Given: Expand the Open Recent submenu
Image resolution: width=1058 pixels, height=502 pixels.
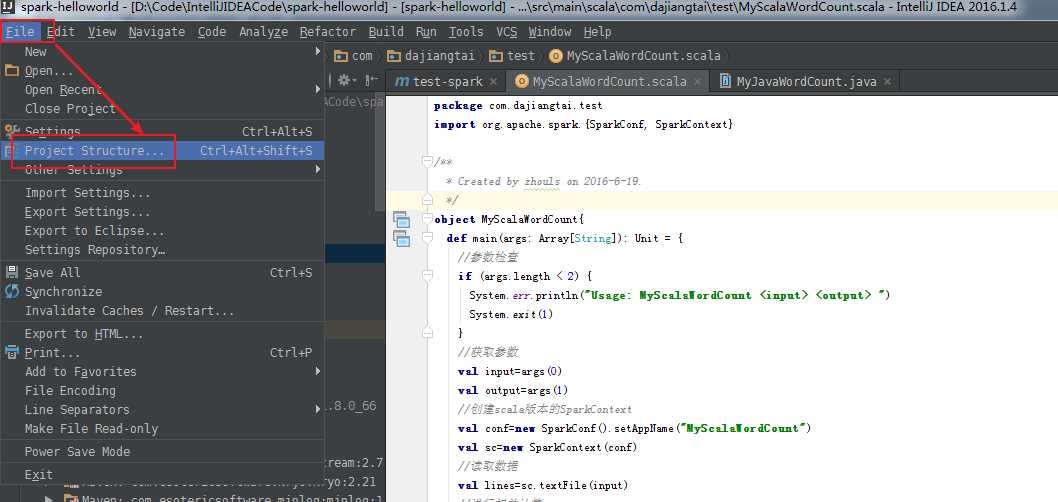Looking at the screenshot, I should (x=163, y=90).
